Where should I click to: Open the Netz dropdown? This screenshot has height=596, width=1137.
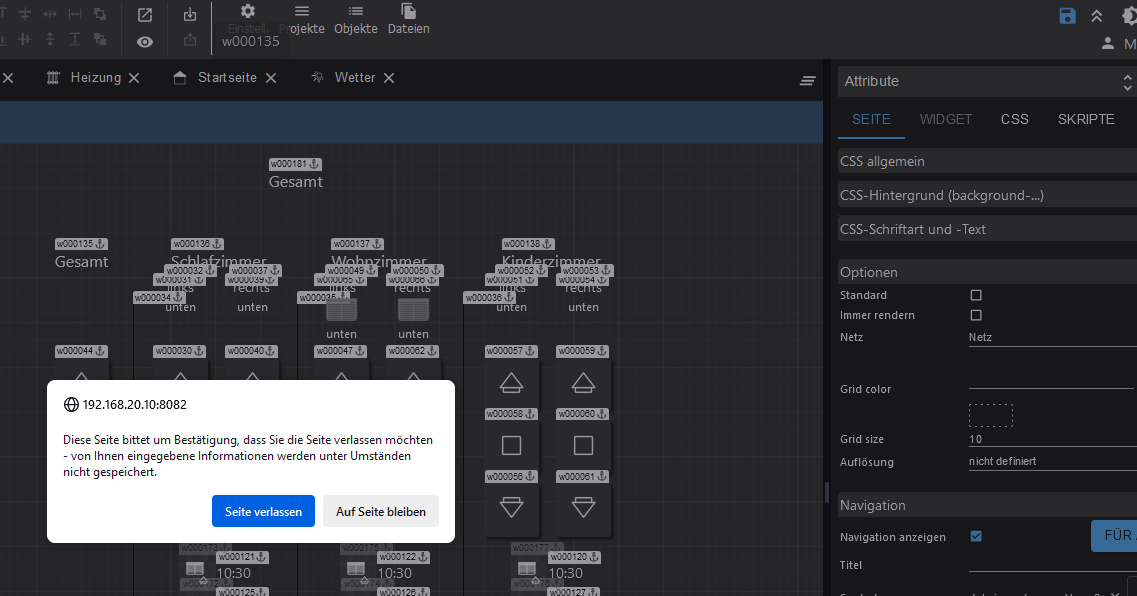click(1050, 337)
